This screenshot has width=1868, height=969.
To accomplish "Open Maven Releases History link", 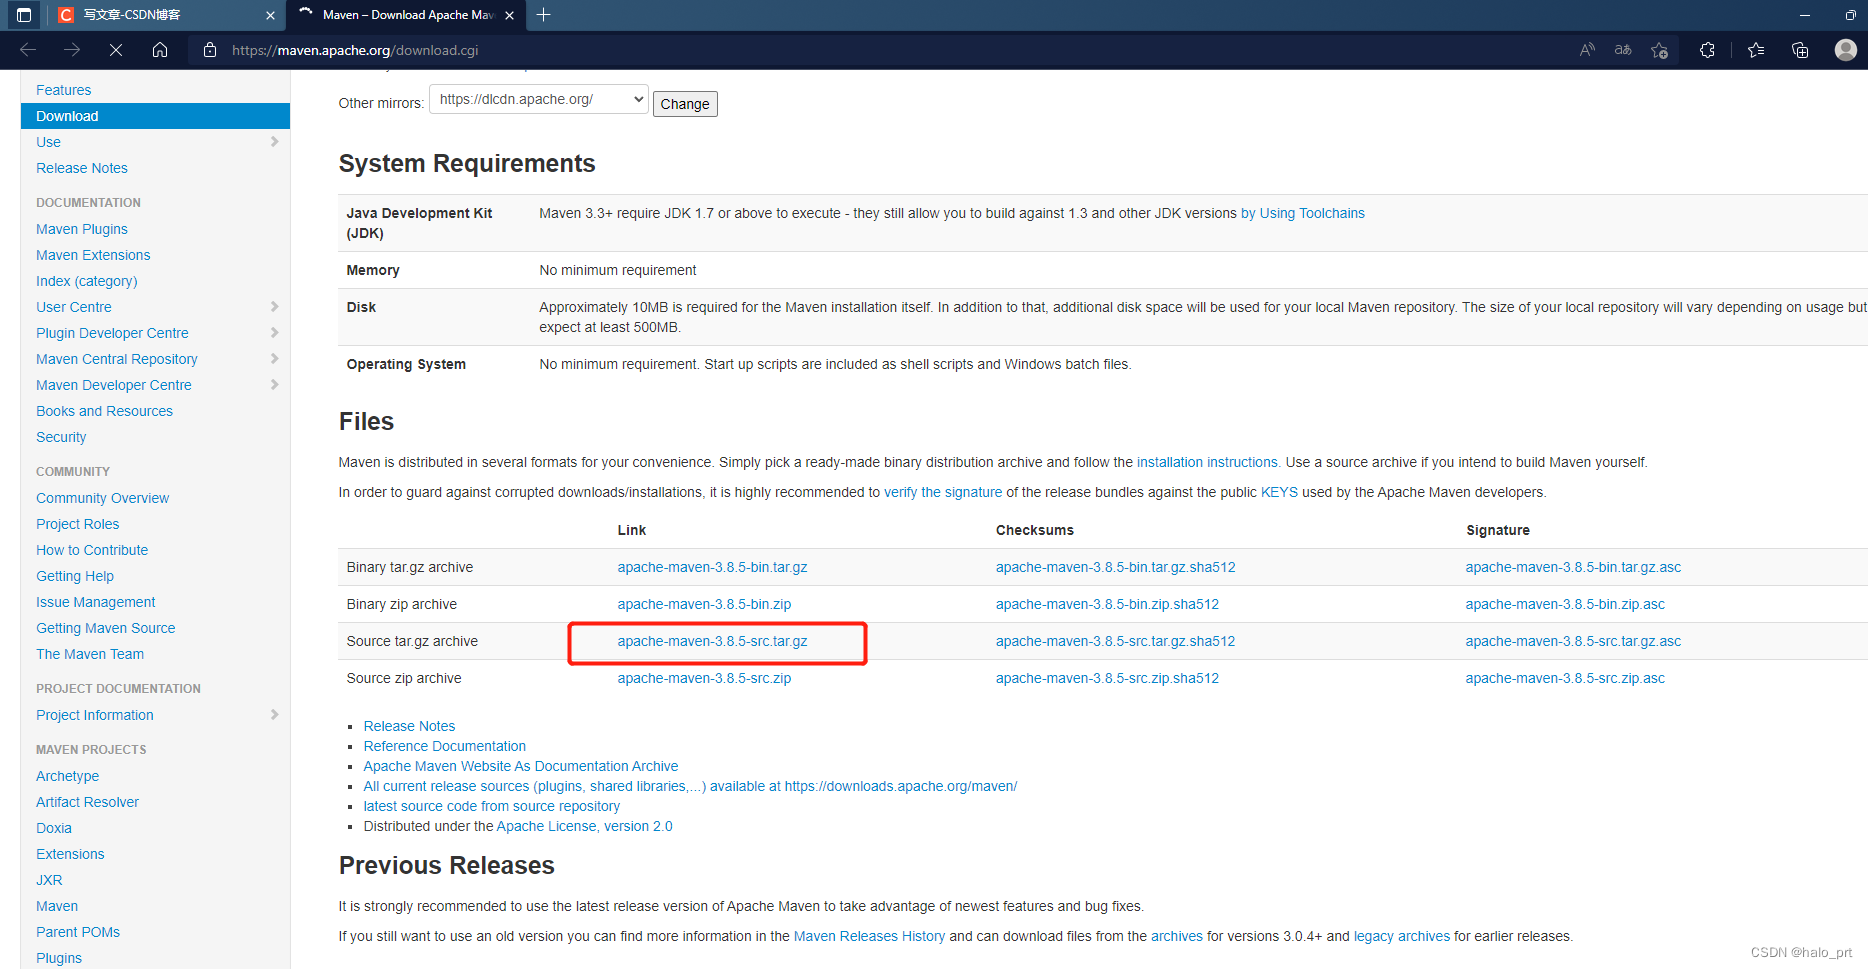I will click(869, 936).
